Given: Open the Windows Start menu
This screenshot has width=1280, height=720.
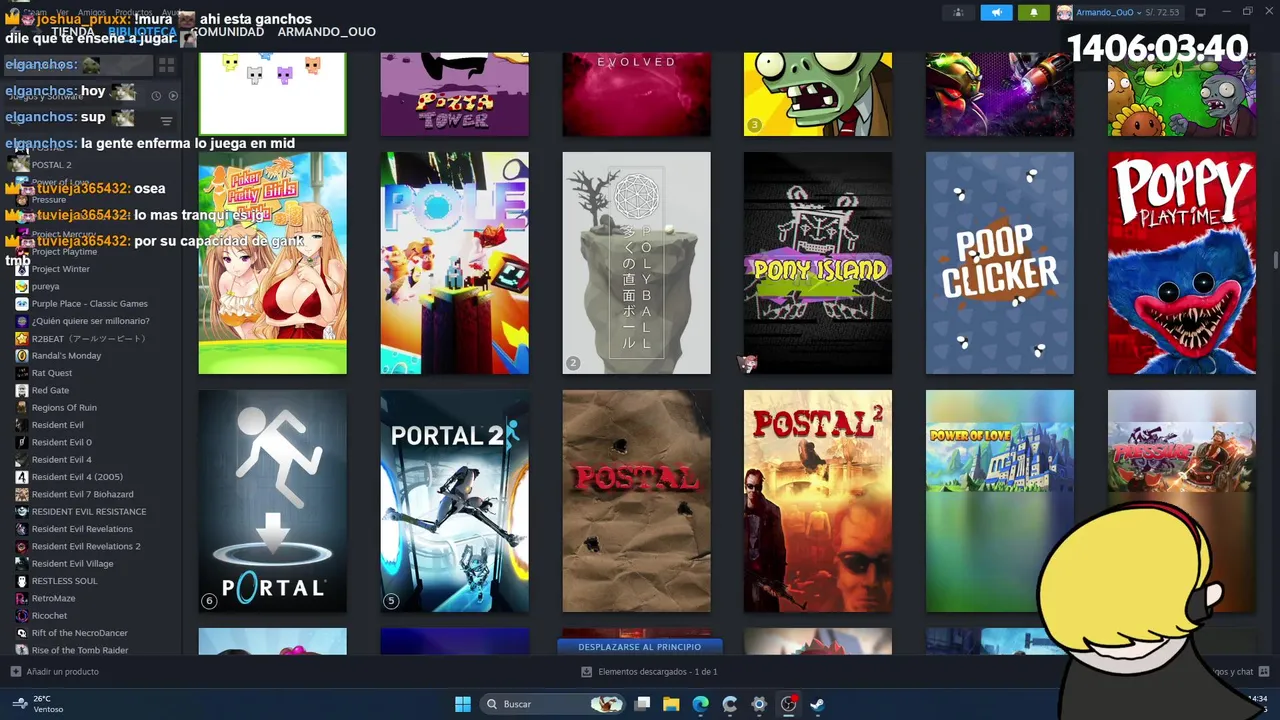Looking at the screenshot, I should click(463, 704).
